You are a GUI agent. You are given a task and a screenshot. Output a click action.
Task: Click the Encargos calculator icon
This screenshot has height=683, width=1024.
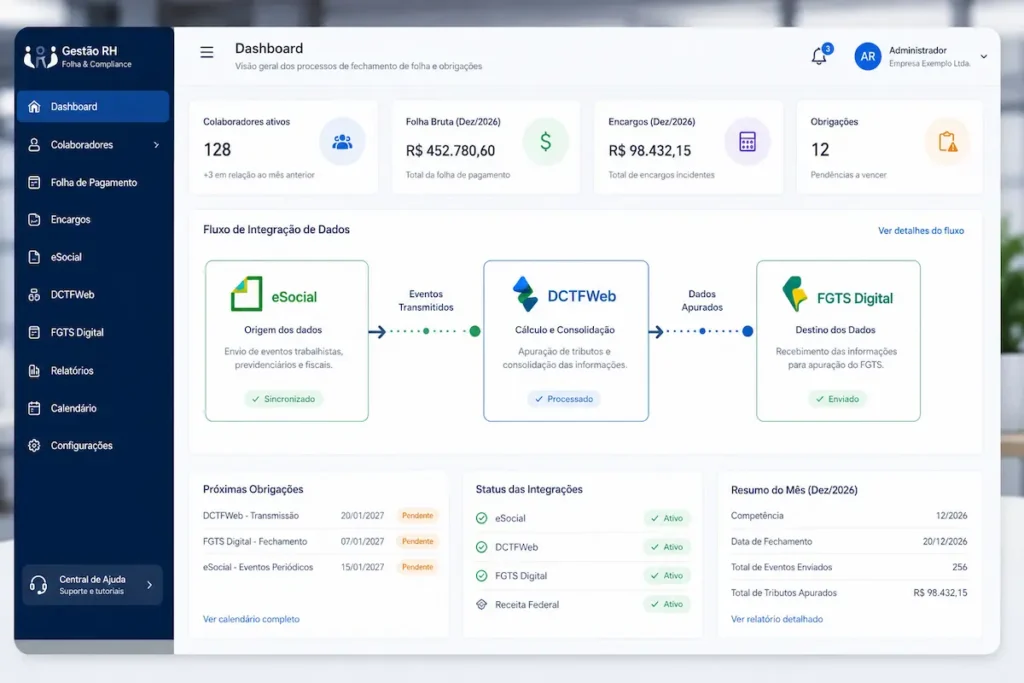[748, 141]
